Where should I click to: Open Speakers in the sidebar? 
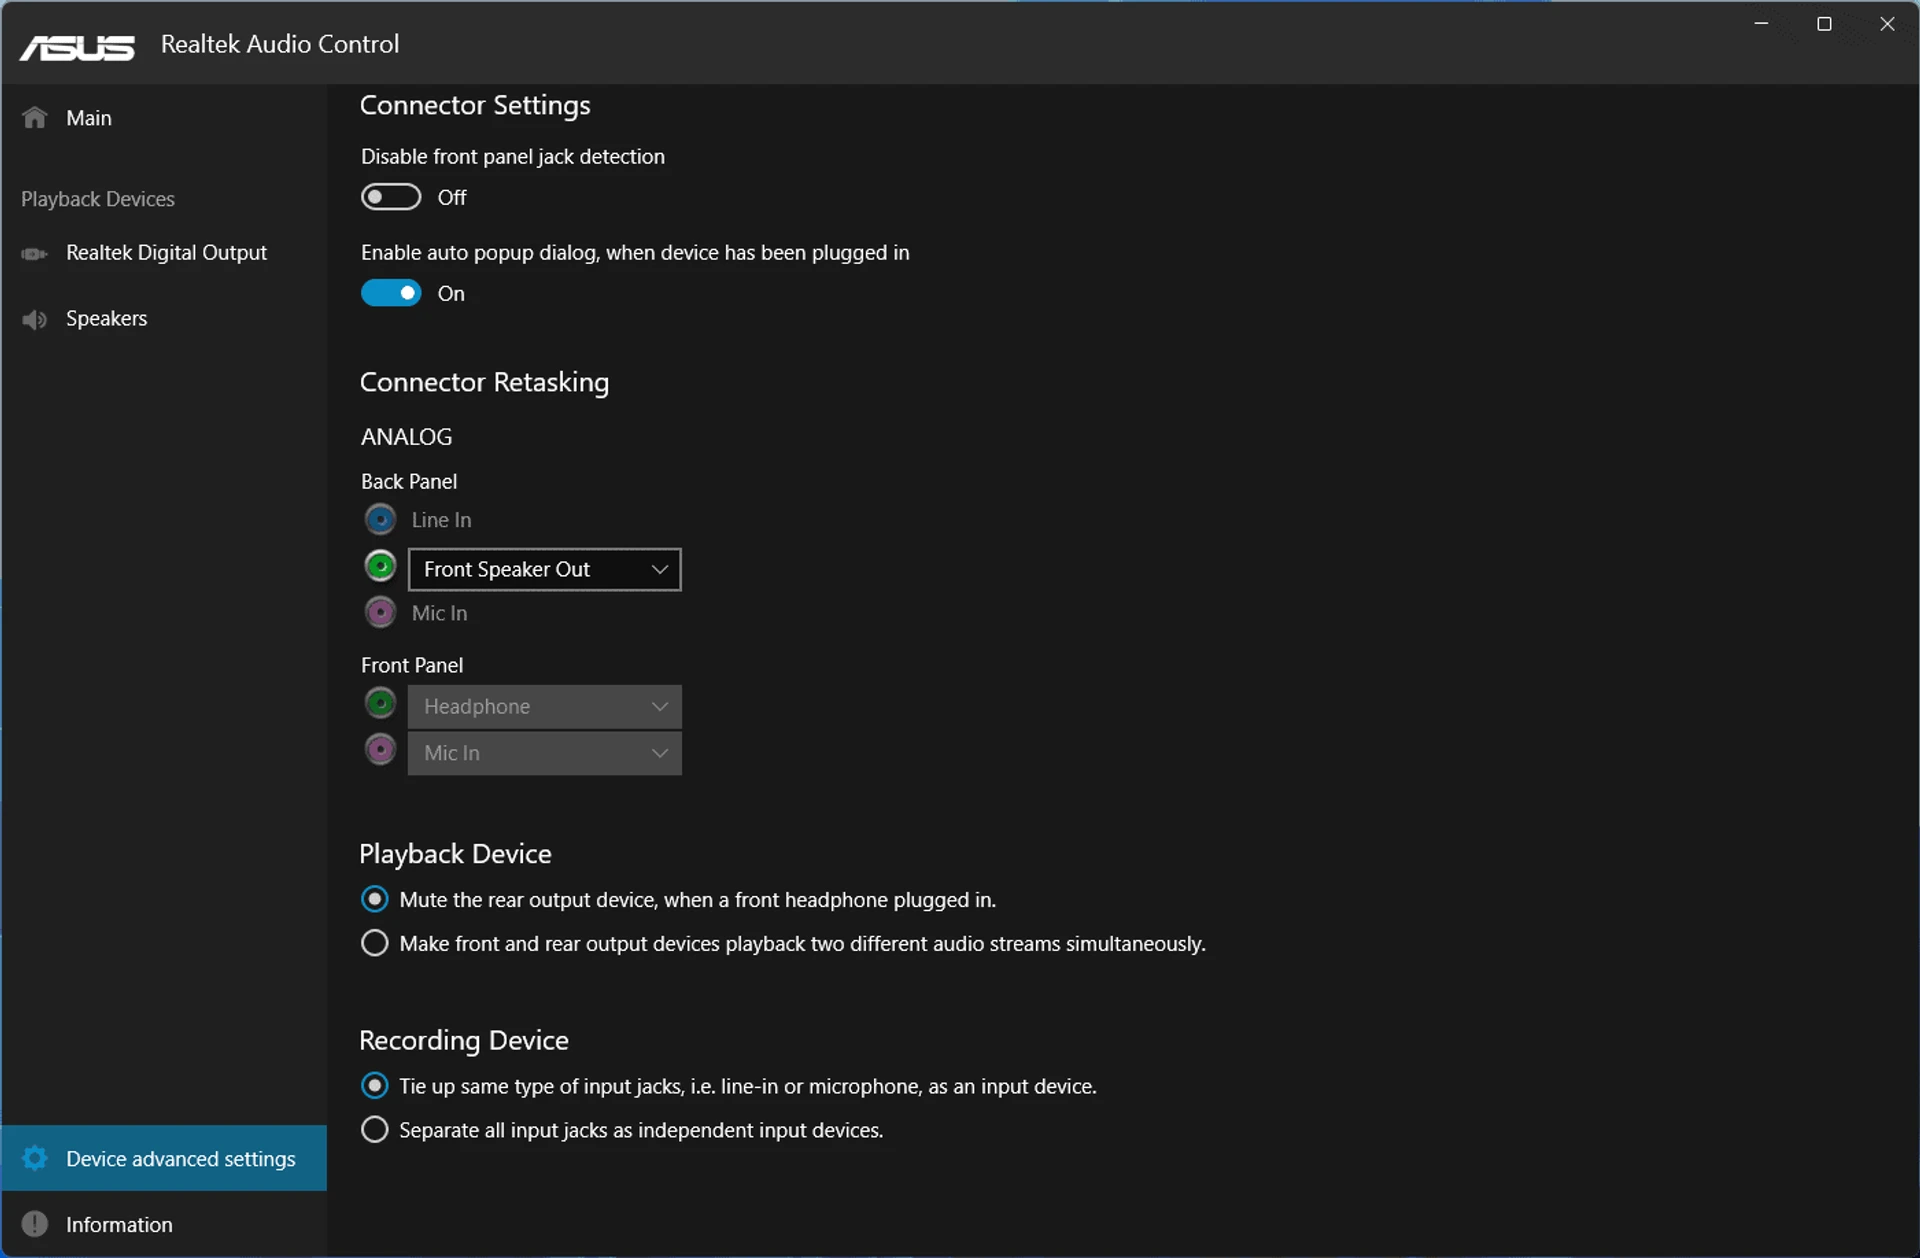click(164, 319)
